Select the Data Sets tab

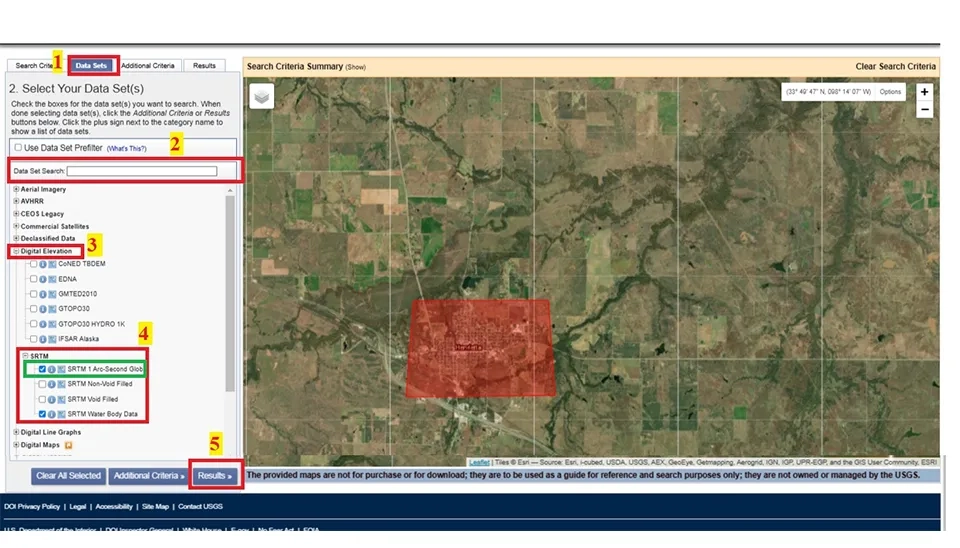click(x=91, y=66)
